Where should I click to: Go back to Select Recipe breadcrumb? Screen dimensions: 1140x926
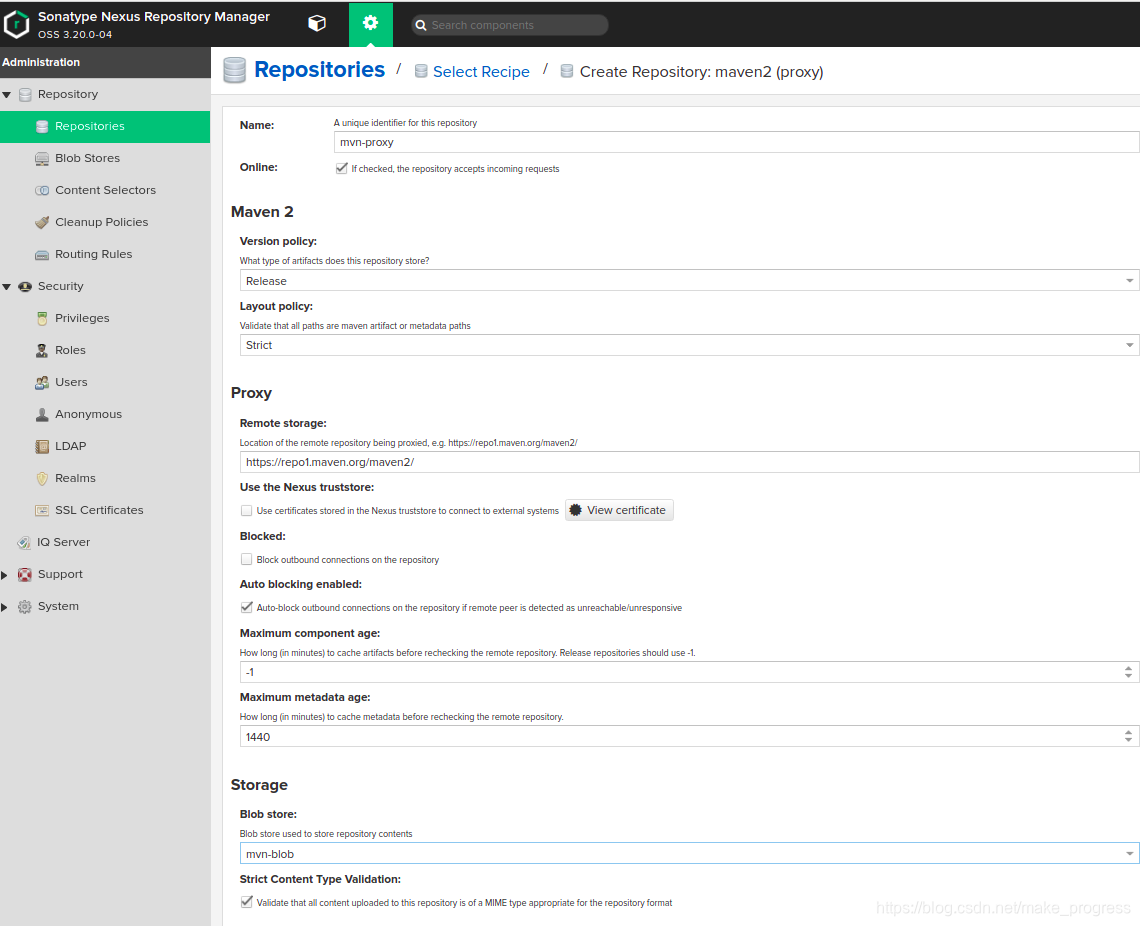(481, 71)
